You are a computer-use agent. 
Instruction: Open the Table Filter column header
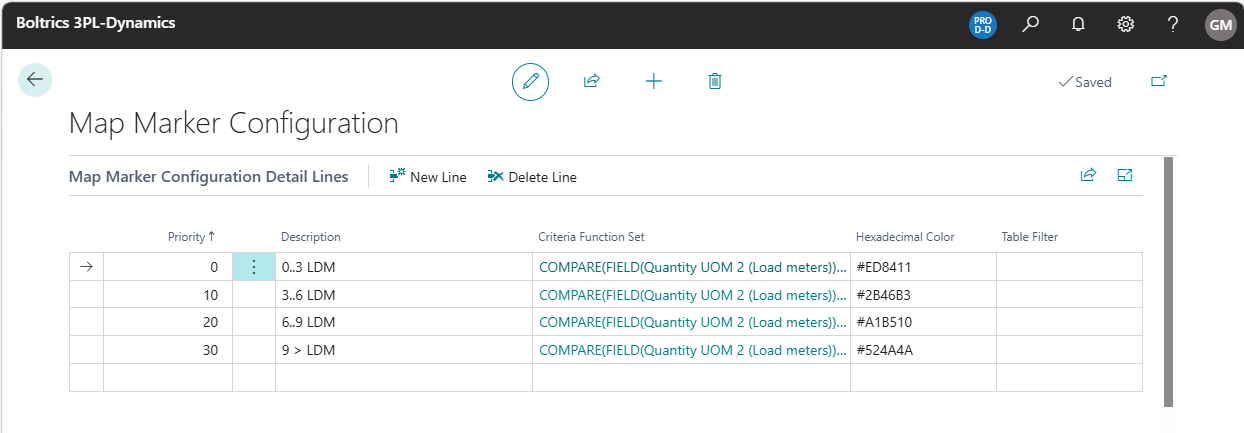(x=1030, y=237)
